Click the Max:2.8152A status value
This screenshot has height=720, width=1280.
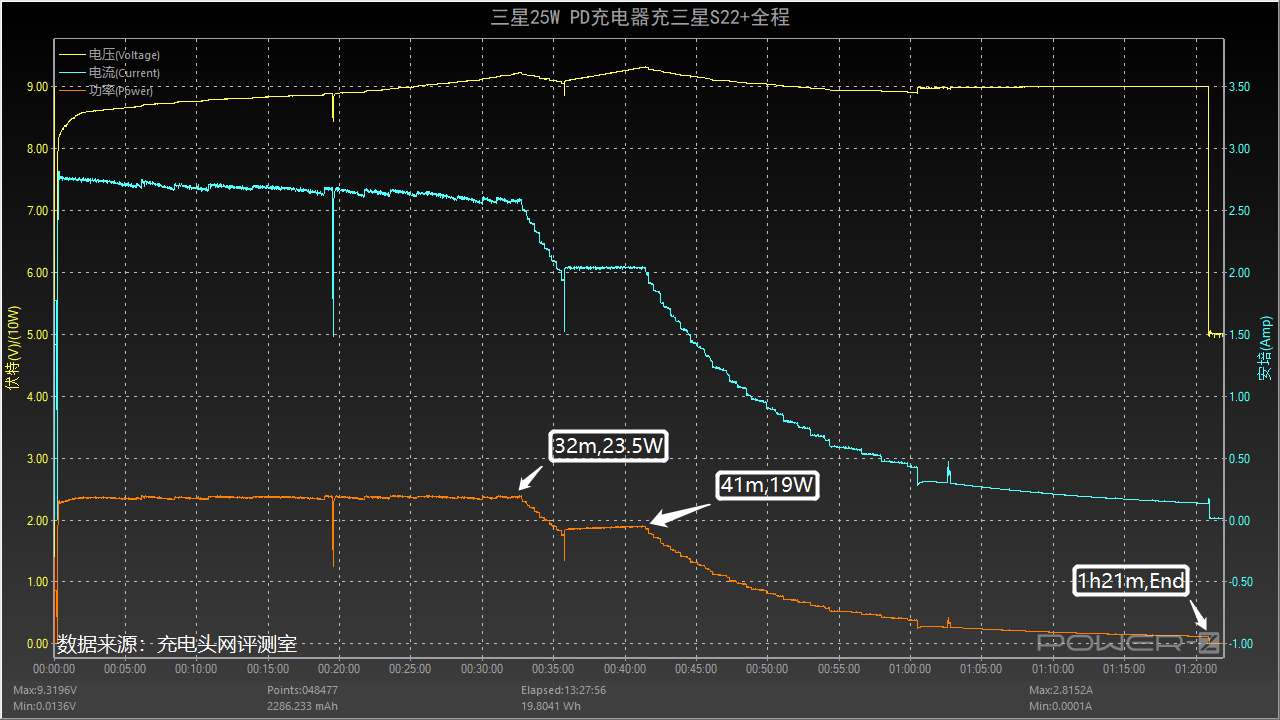1062,691
